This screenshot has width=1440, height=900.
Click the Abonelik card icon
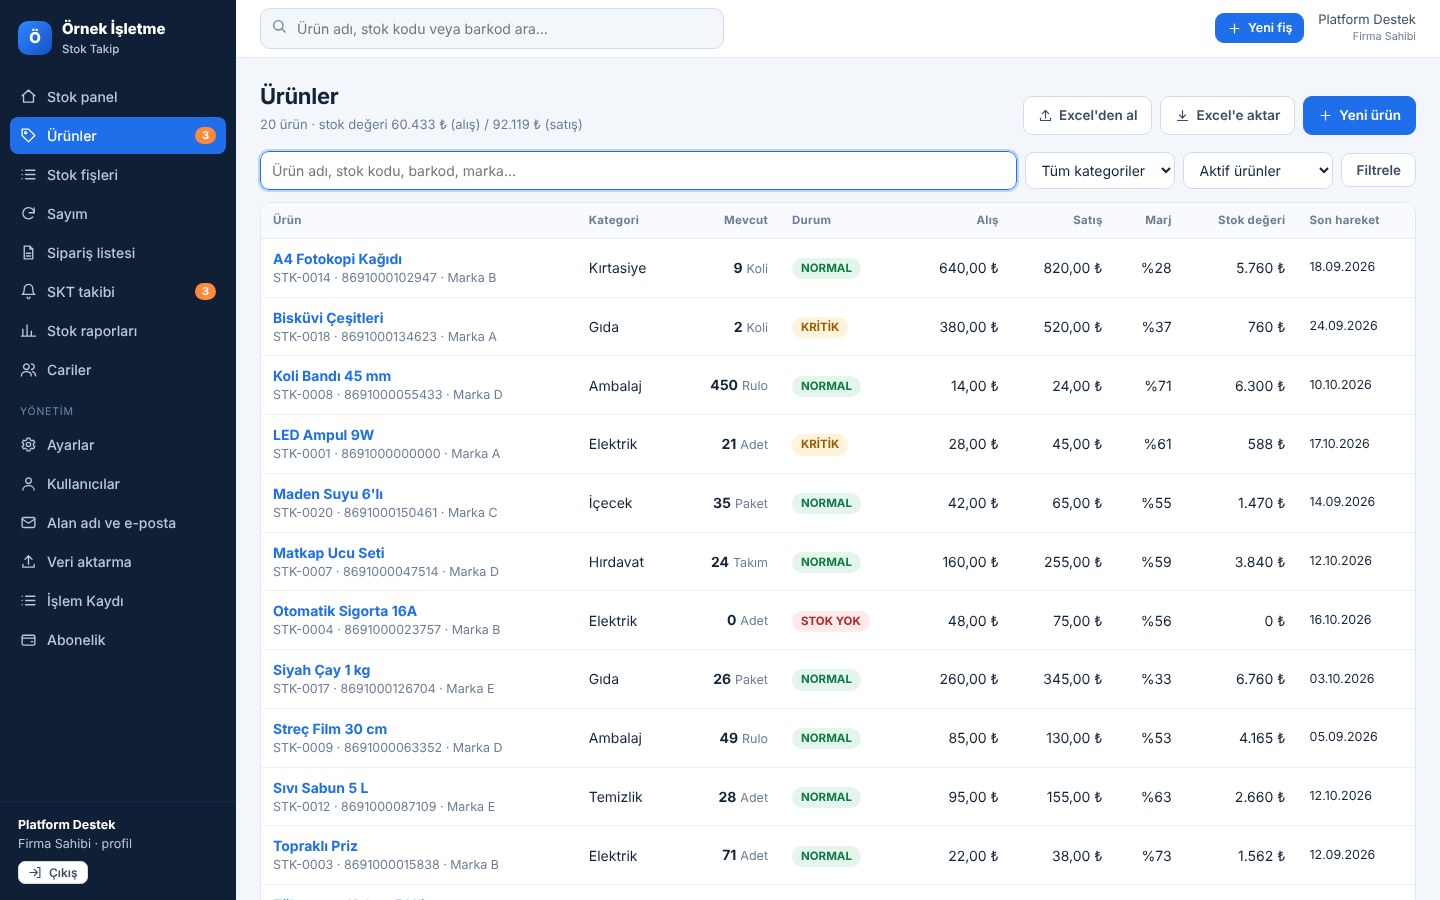point(28,640)
